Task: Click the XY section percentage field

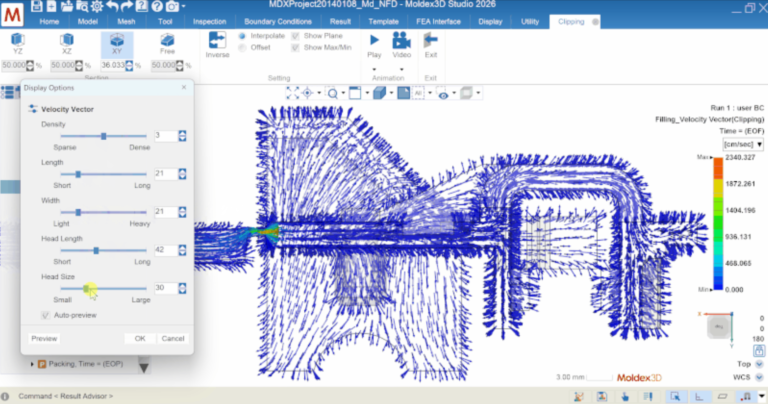Action: (112, 65)
